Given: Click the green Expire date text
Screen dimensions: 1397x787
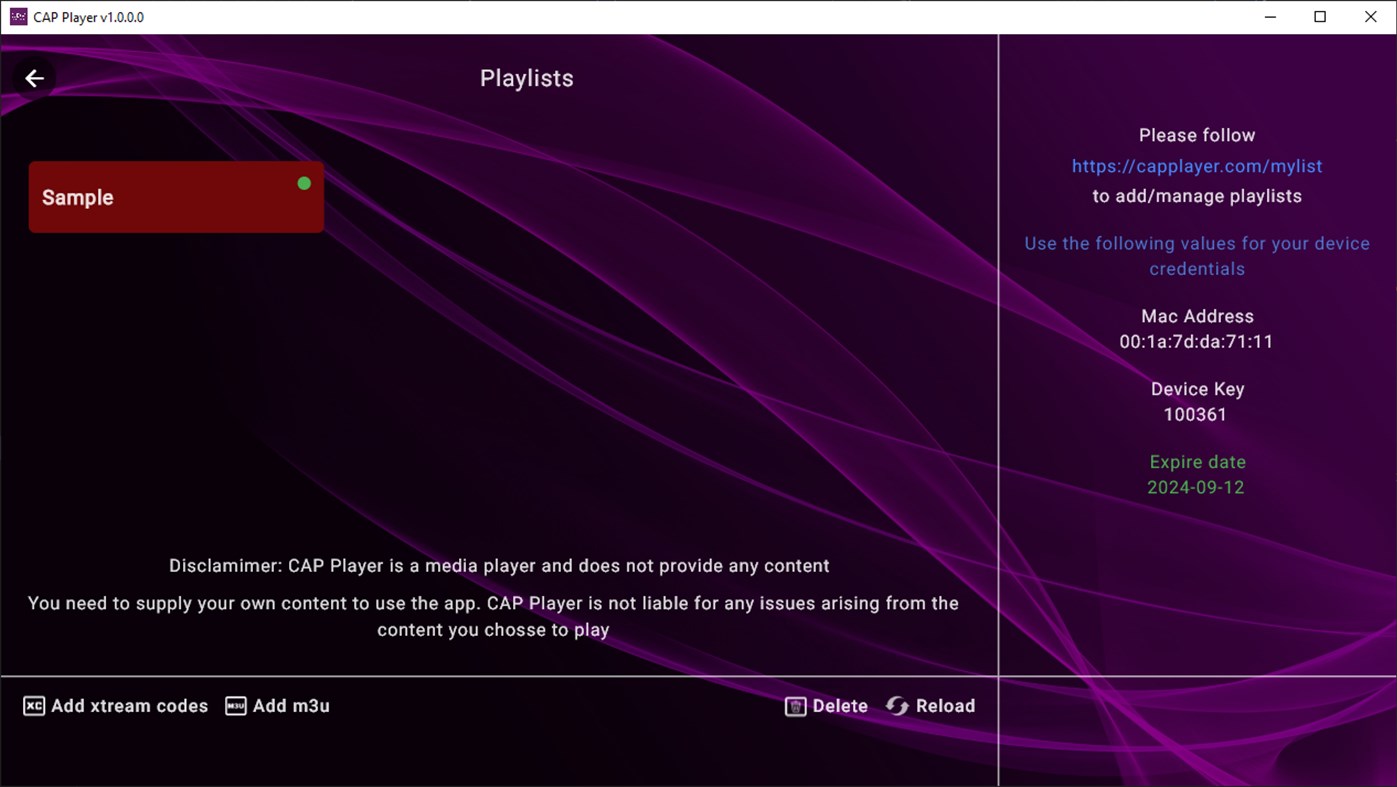Looking at the screenshot, I should click(1197, 461).
